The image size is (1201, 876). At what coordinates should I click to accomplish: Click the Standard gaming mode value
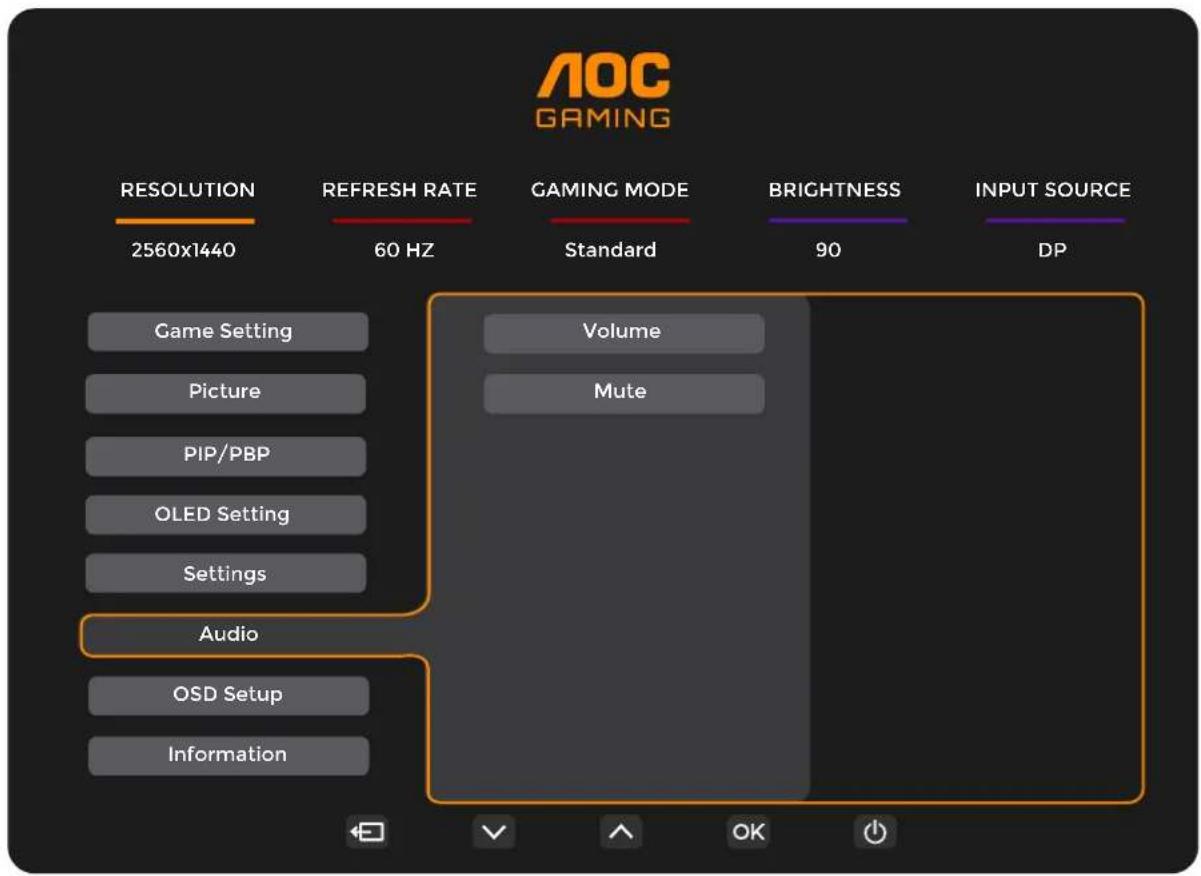click(x=610, y=251)
